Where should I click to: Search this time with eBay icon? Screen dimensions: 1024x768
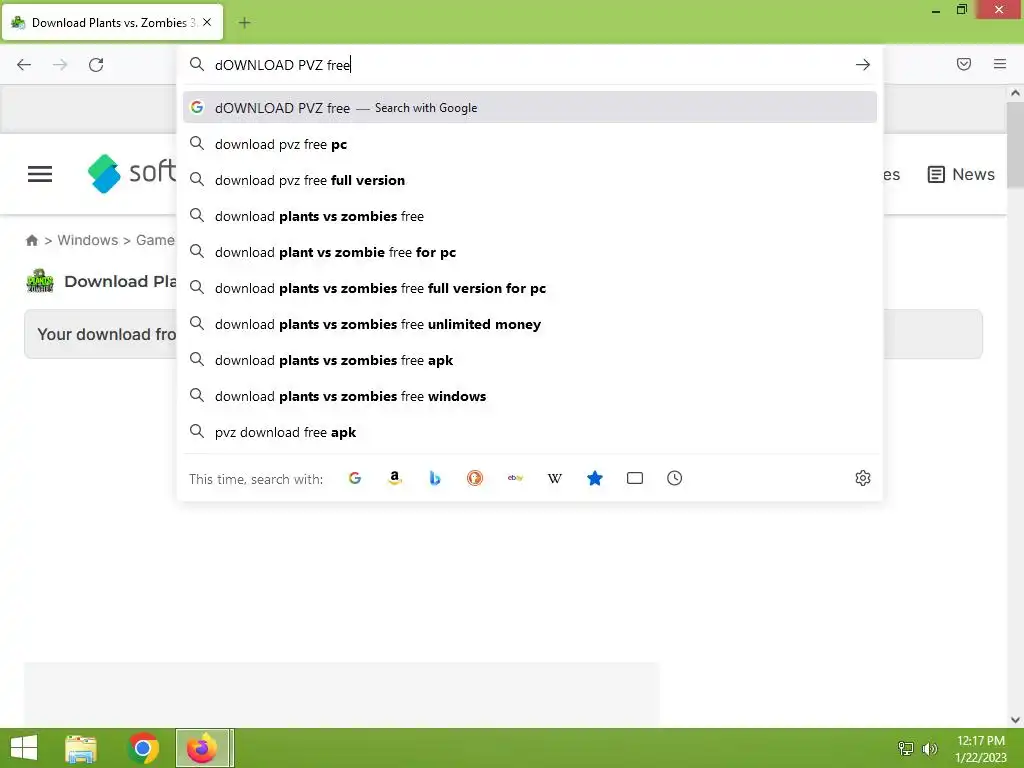515,478
